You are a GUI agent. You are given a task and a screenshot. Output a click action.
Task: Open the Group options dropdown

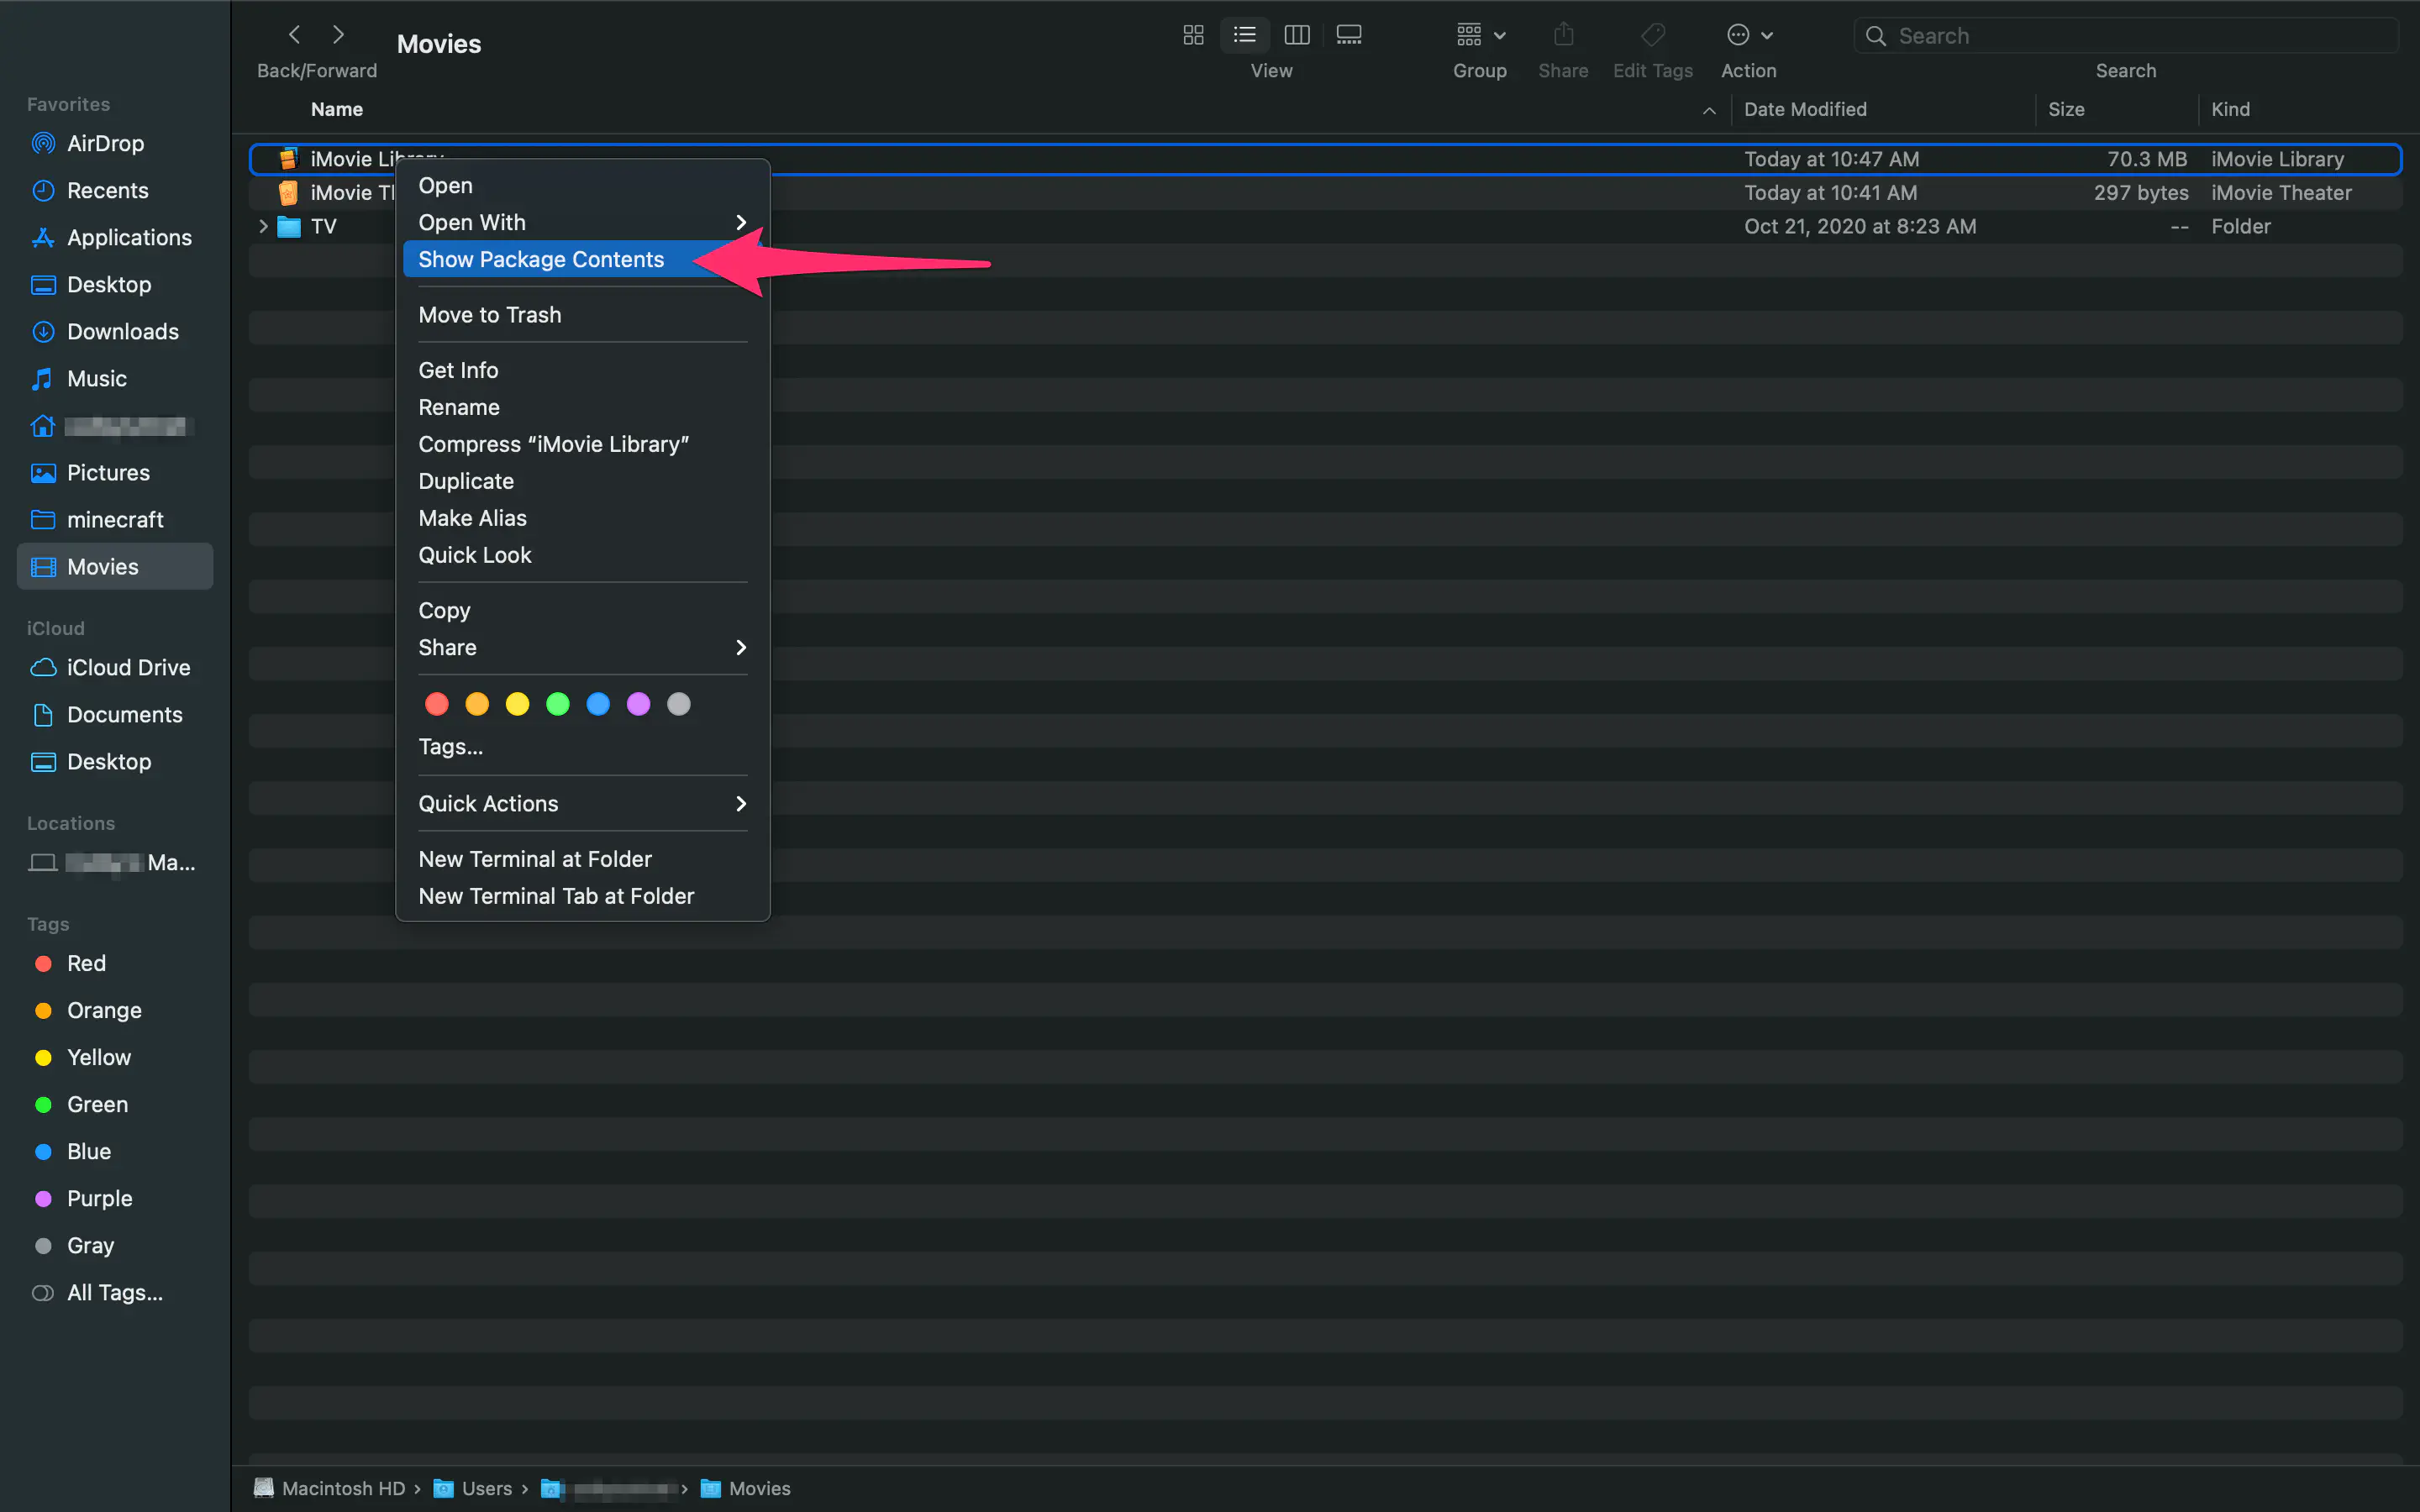1480,35
